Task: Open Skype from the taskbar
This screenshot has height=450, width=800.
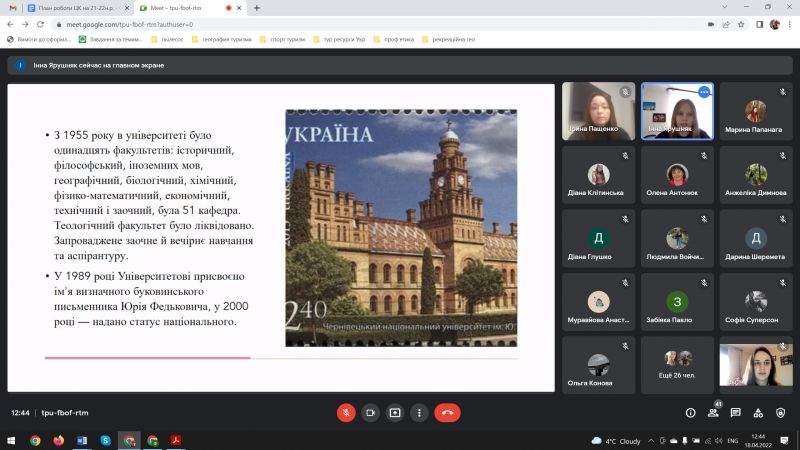Action: 106,440
